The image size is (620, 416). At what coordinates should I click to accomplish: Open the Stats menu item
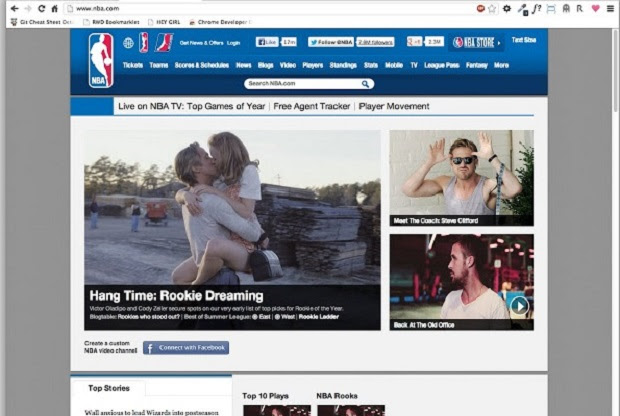(370, 65)
